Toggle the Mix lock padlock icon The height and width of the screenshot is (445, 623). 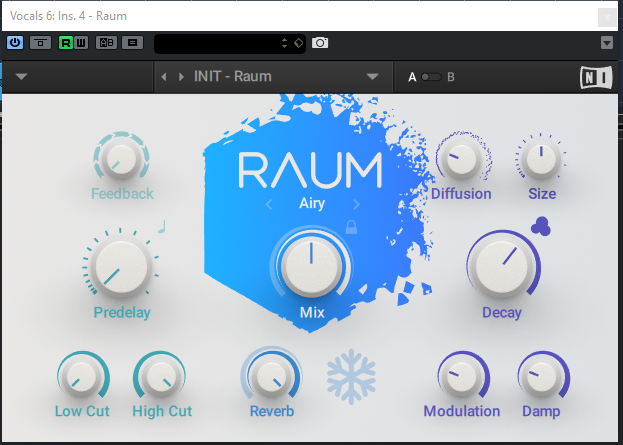(x=351, y=227)
